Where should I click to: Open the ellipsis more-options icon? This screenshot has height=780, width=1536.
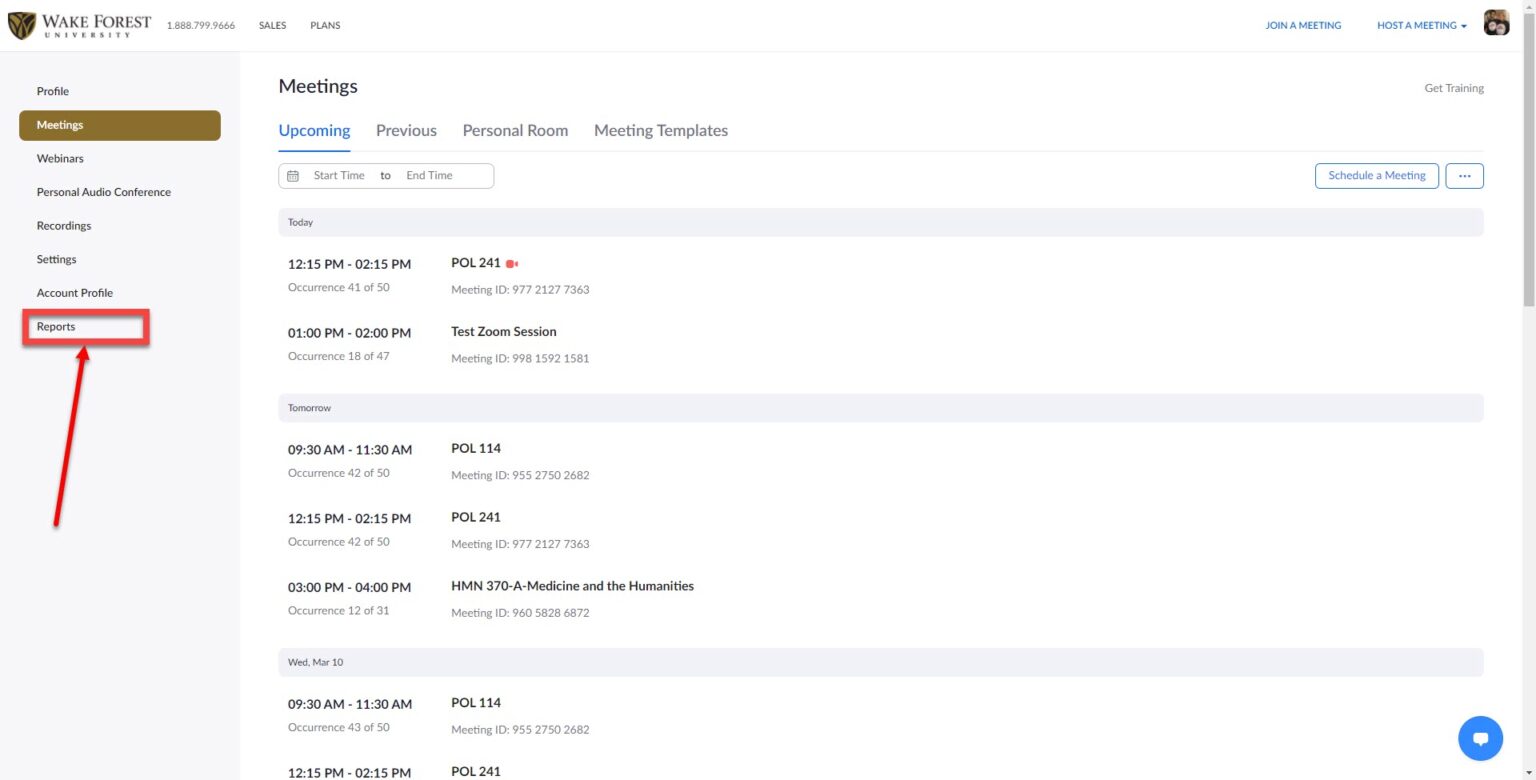(x=1464, y=175)
